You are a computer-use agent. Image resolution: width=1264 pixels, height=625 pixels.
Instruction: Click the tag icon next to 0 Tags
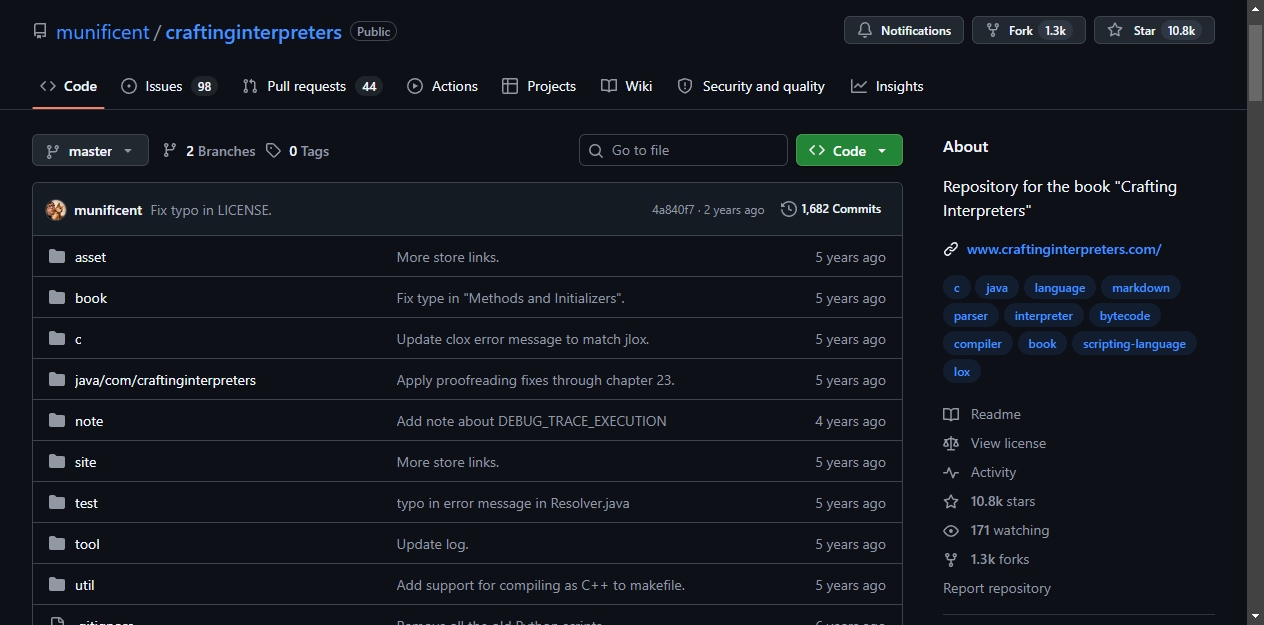click(274, 151)
